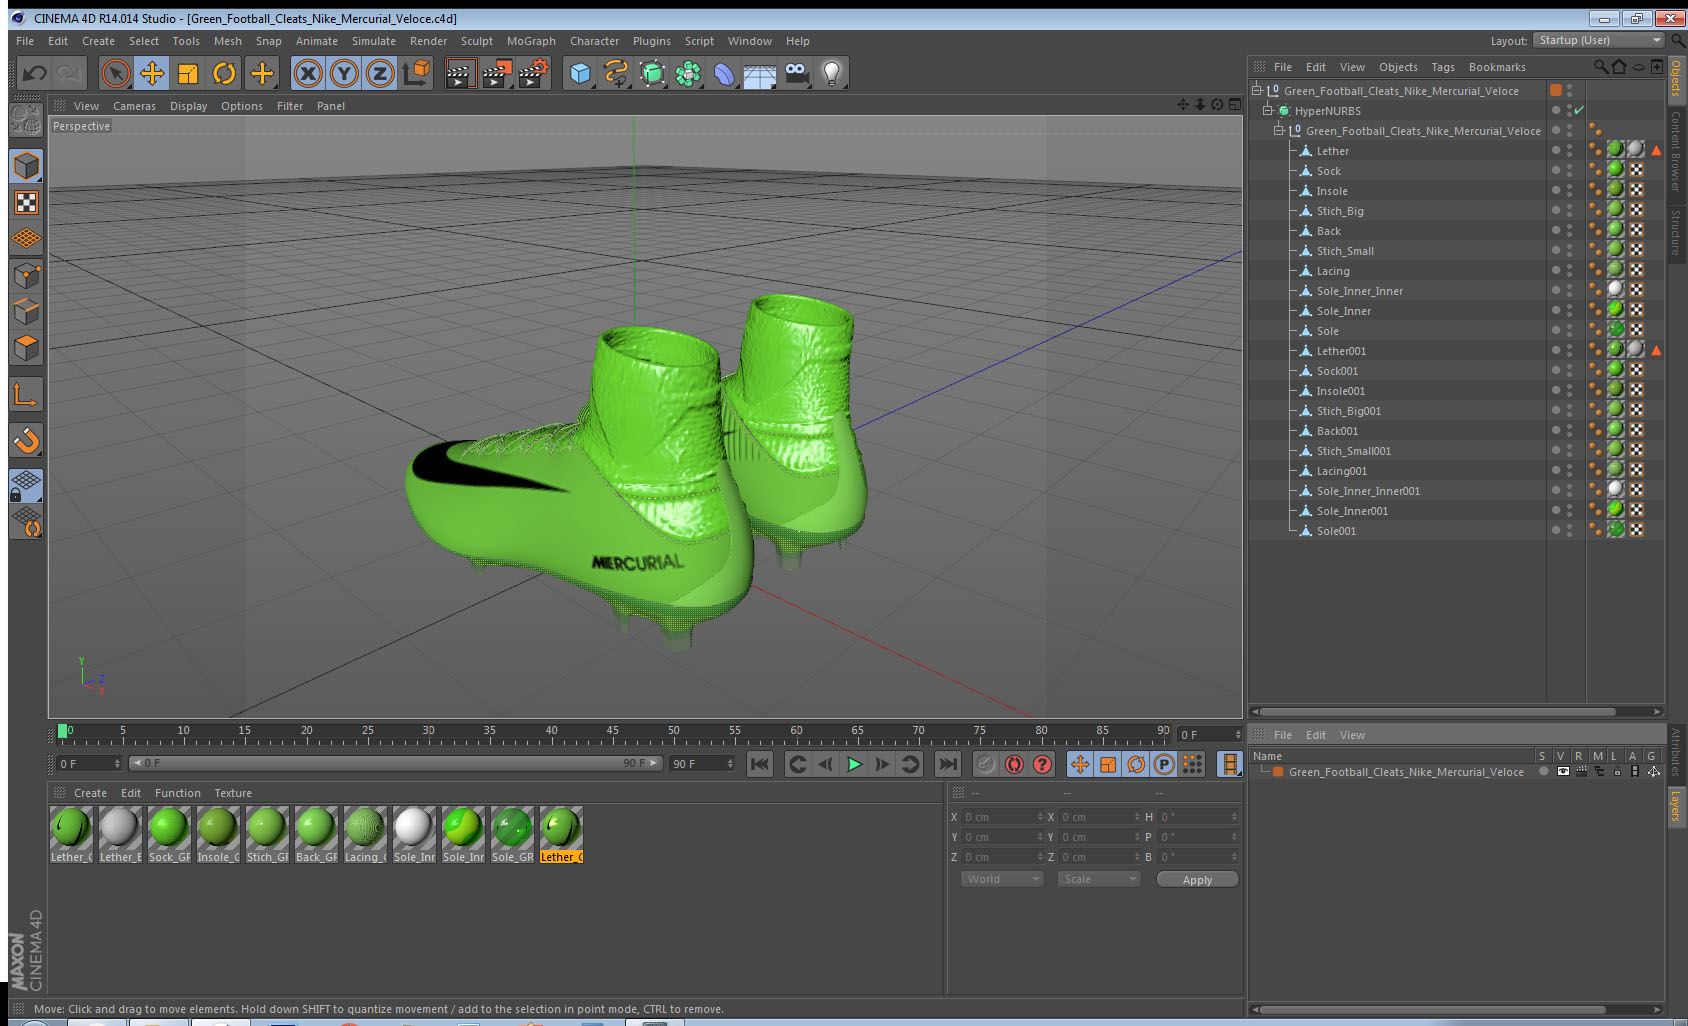
Task: Select the Lacing material swatch
Action: pyautogui.click(x=365, y=835)
